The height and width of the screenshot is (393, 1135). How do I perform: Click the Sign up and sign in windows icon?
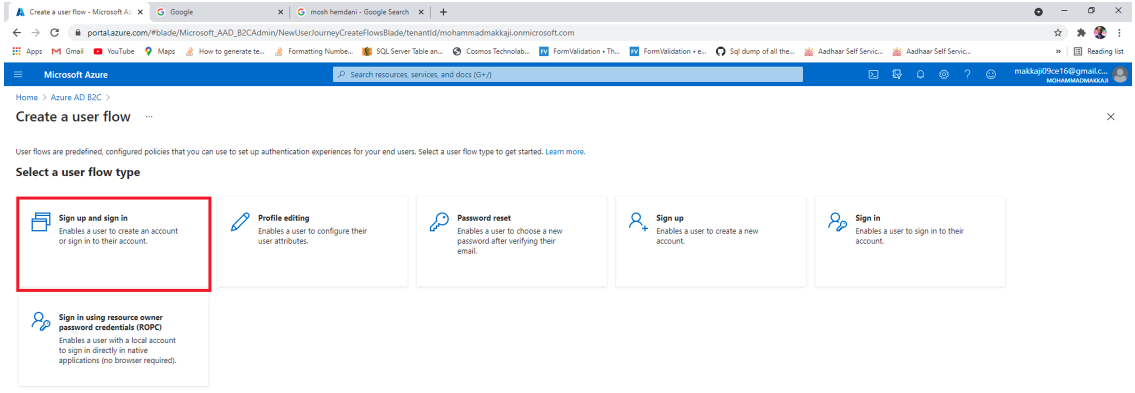tap(41, 222)
